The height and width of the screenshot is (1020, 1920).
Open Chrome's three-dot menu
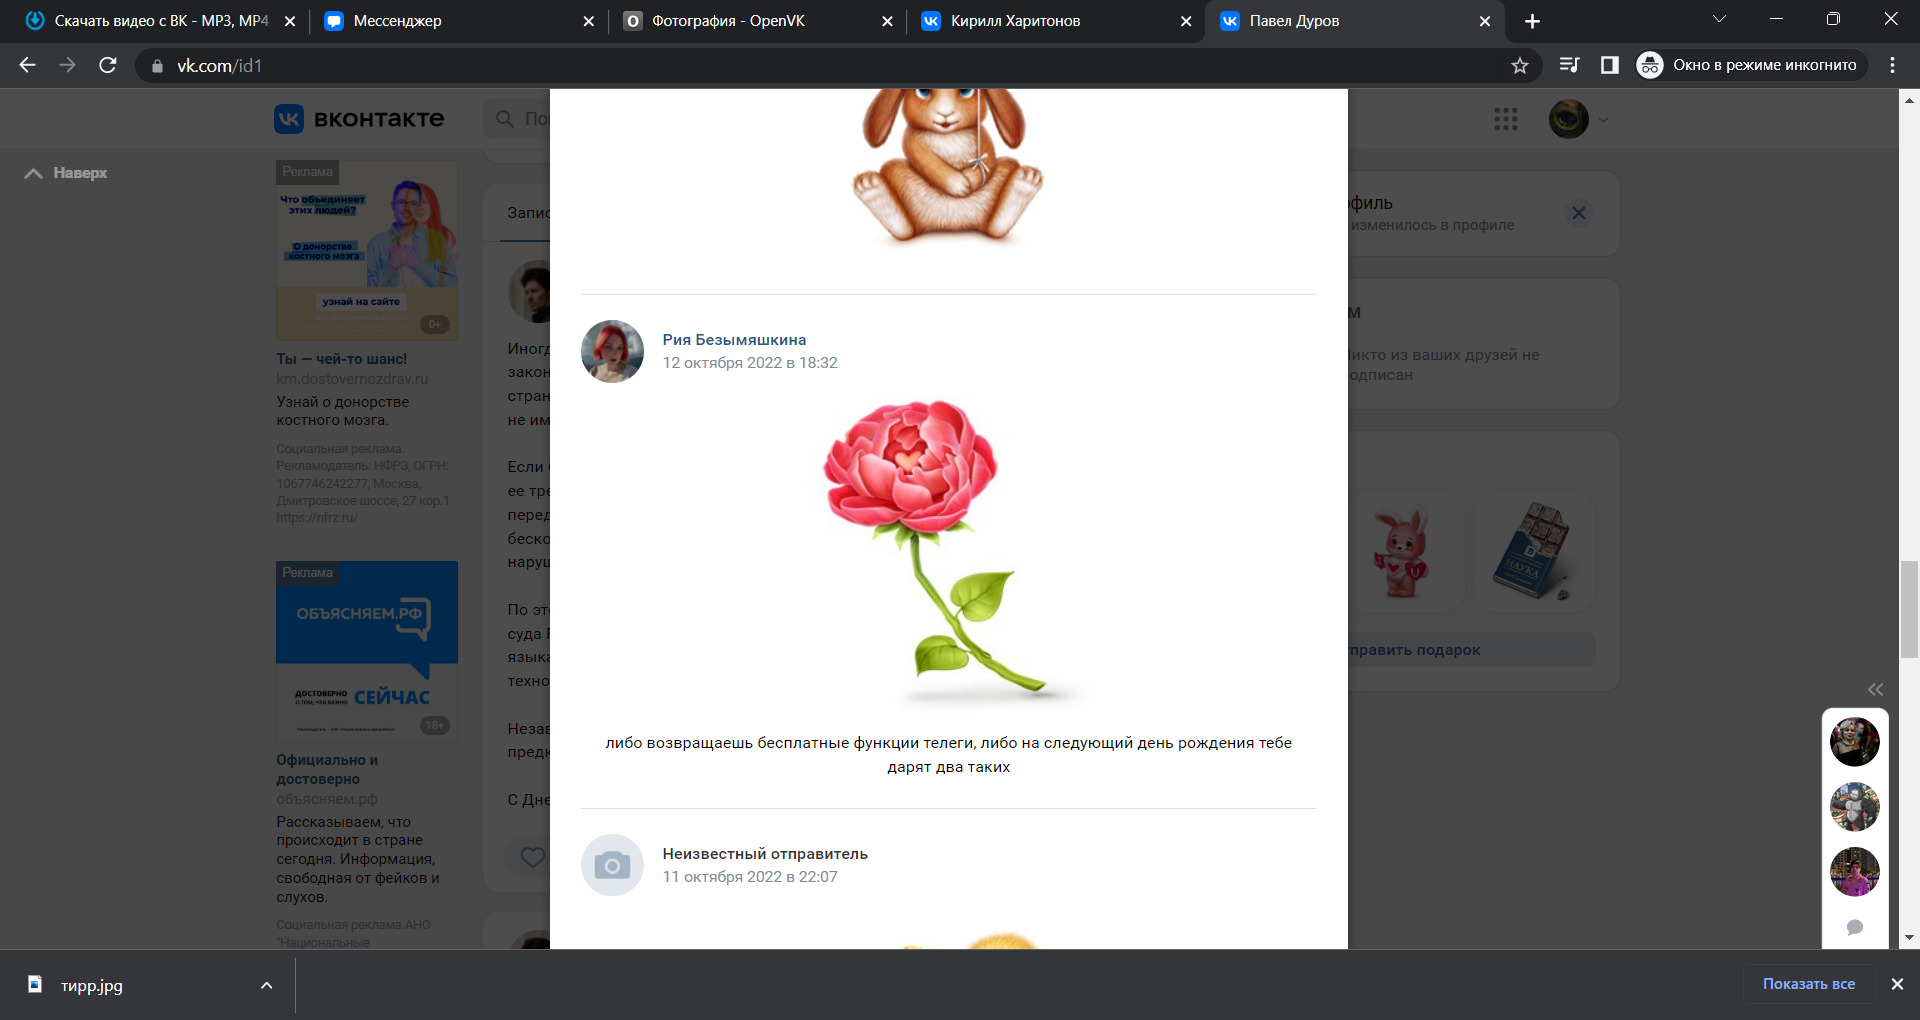[1892, 65]
